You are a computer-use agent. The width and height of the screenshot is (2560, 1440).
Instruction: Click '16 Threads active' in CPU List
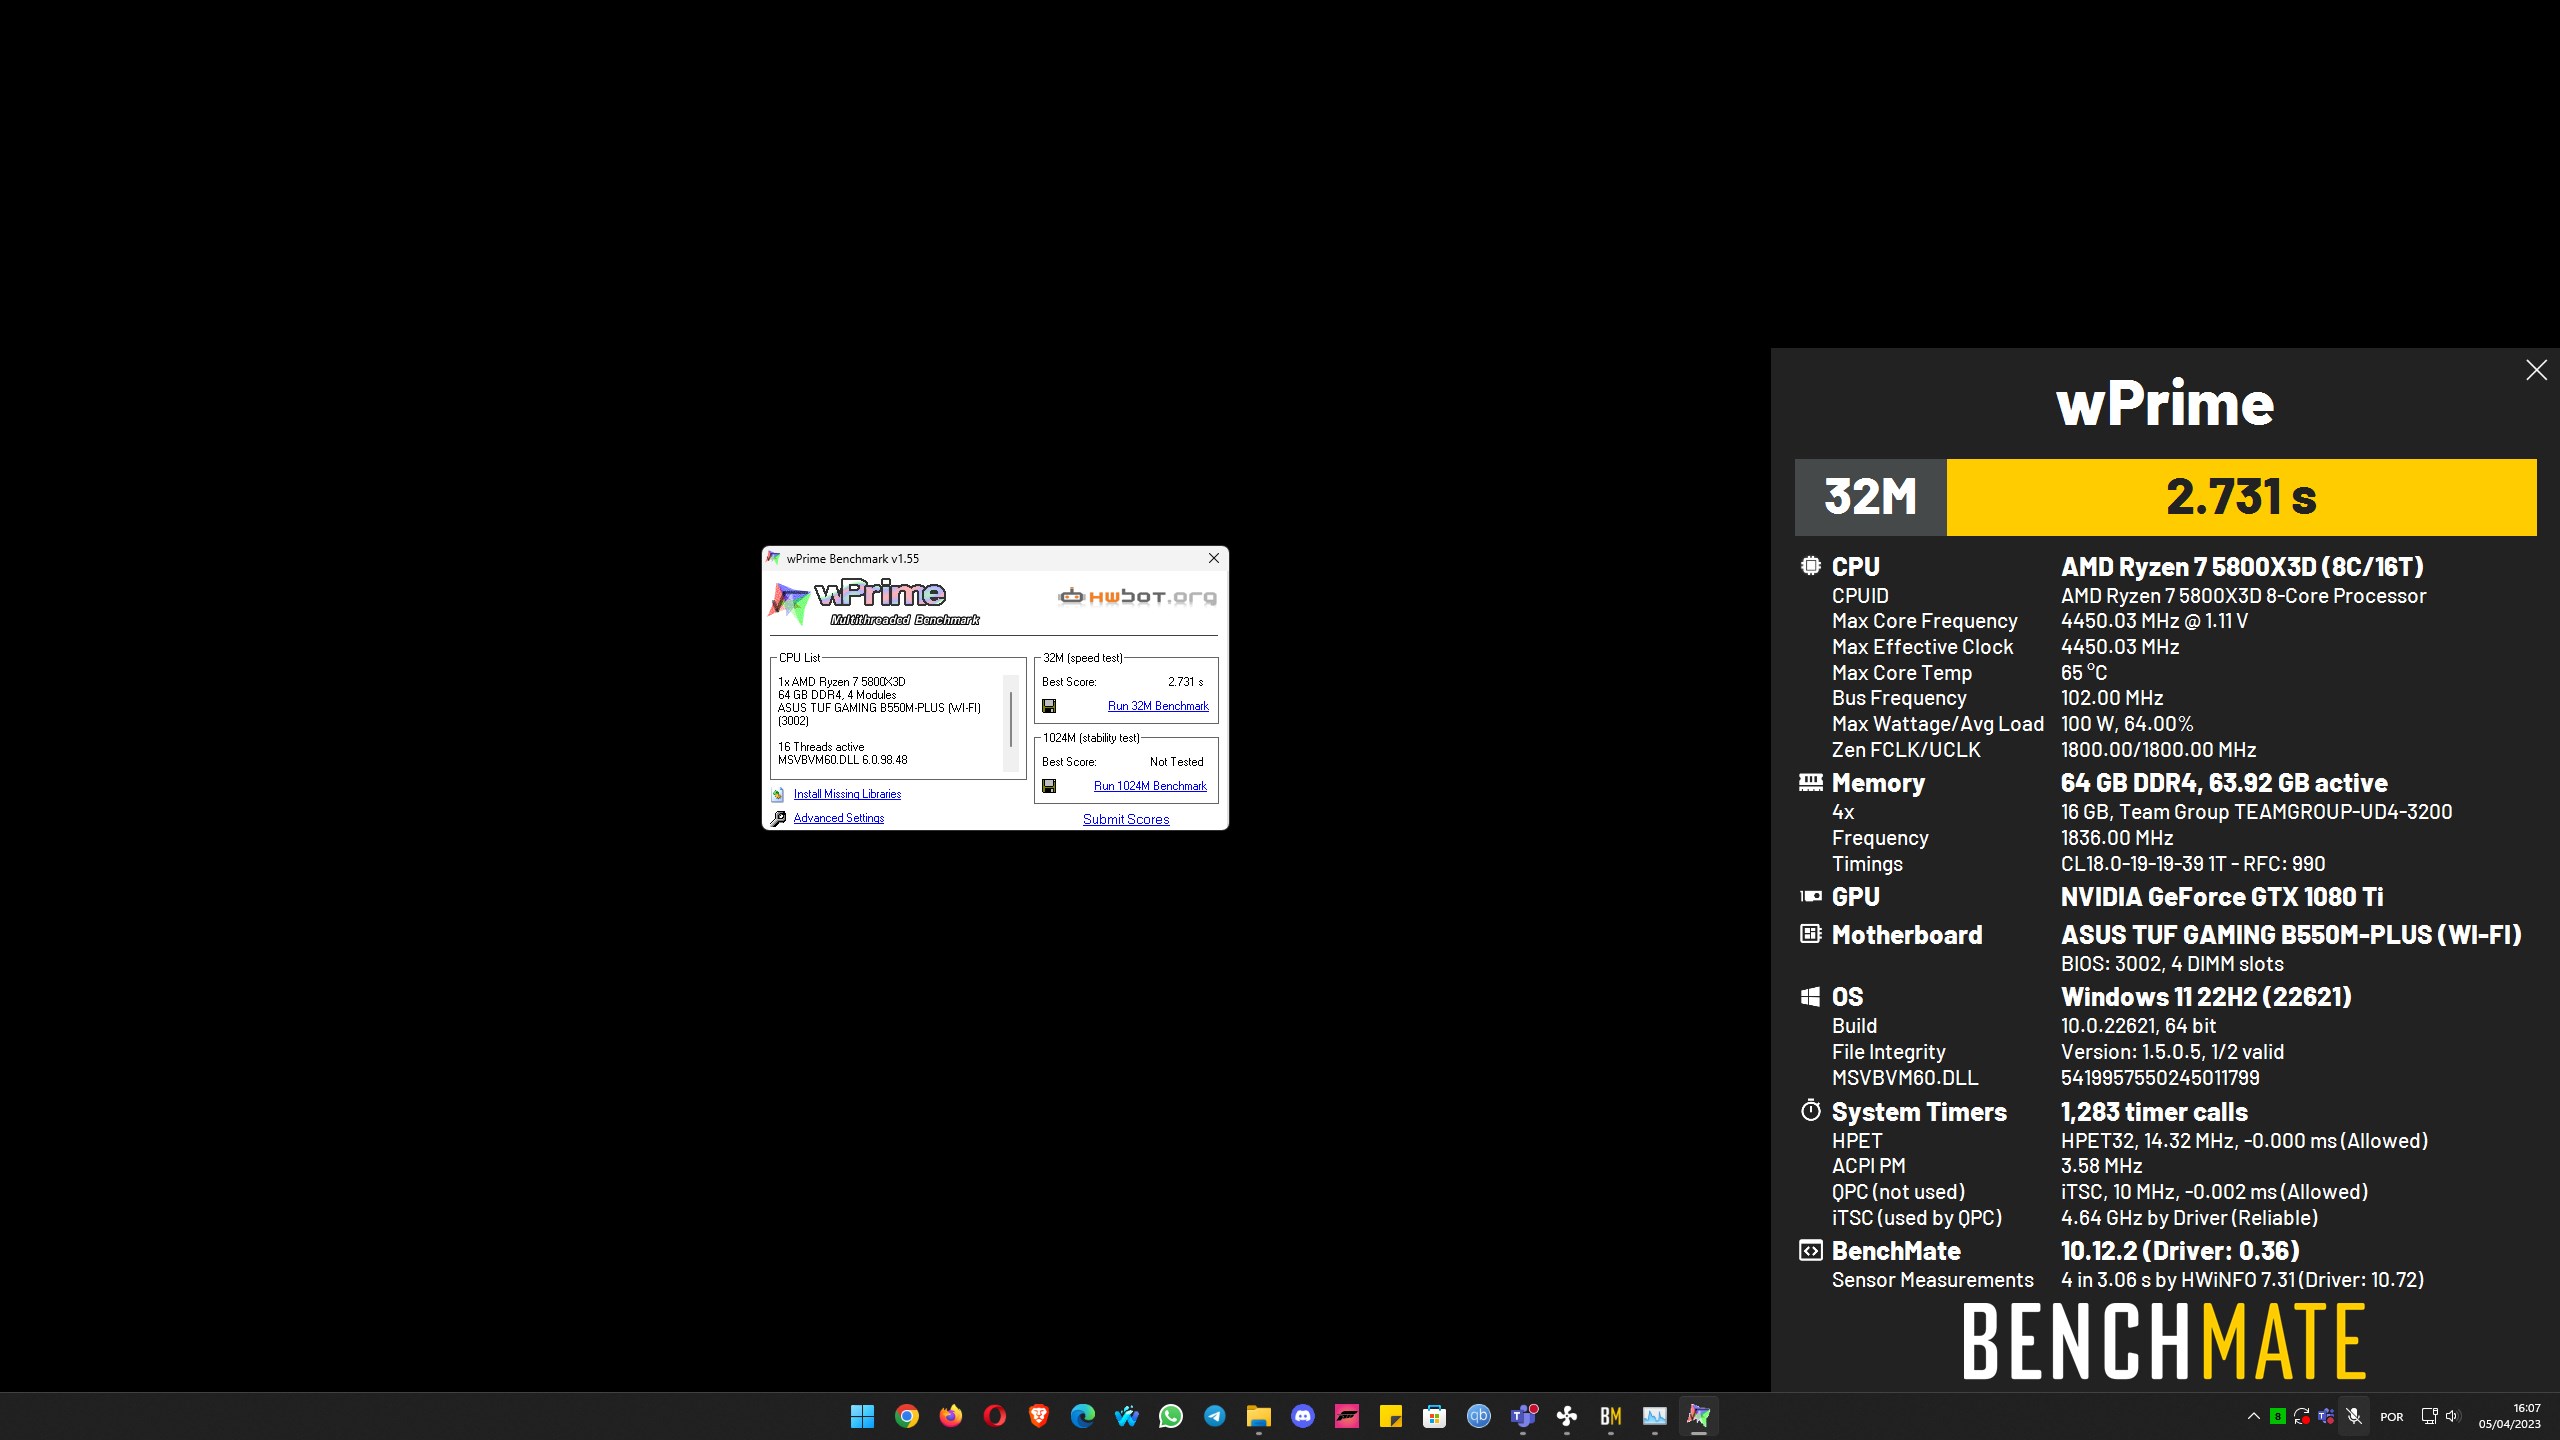[x=821, y=747]
